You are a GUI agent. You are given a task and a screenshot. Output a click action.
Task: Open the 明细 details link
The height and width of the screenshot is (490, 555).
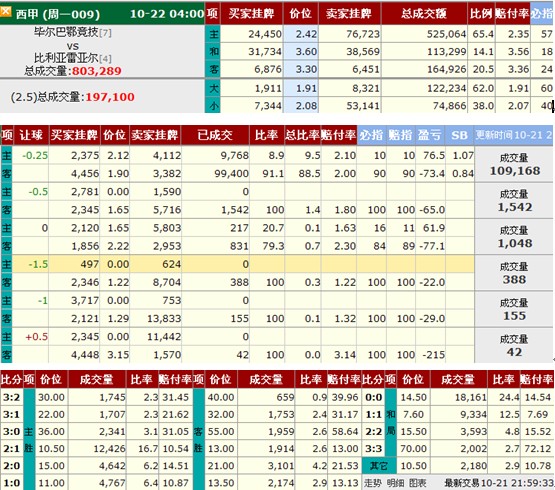[x=395, y=483]
